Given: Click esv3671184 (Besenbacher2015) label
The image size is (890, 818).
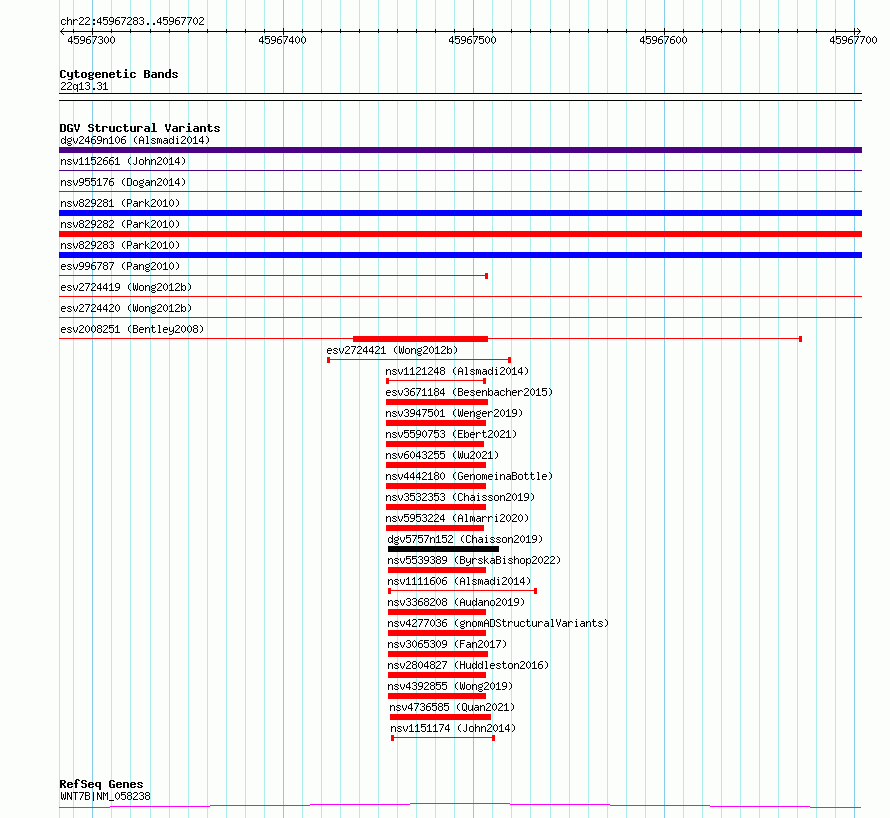Looking at the screenshot, I should click(469, 392).
